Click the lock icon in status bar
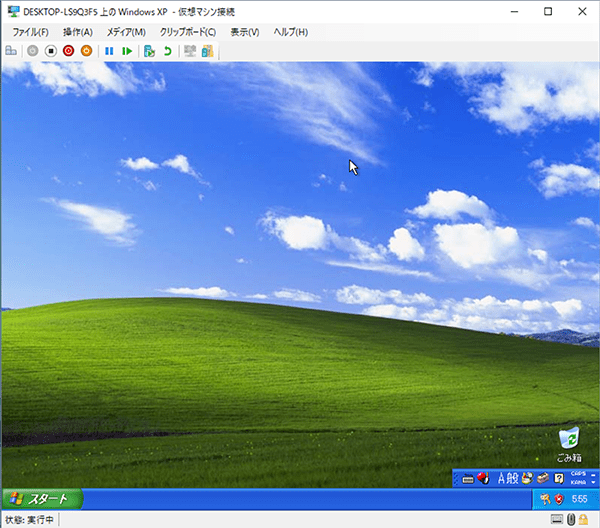The image size is (600, 528). [x=583, y=519]
